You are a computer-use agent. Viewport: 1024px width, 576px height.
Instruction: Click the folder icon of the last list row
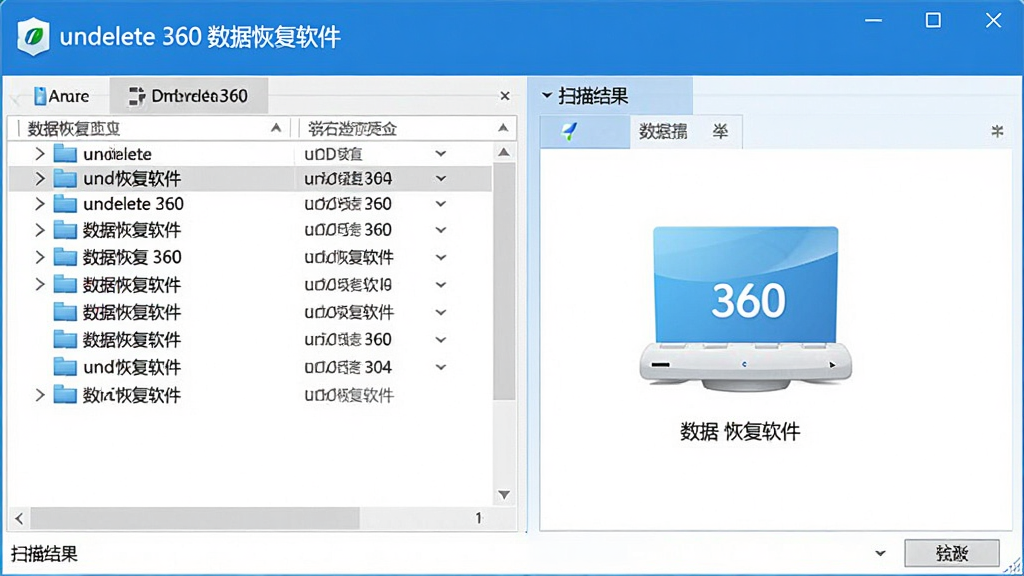(65, 394)
